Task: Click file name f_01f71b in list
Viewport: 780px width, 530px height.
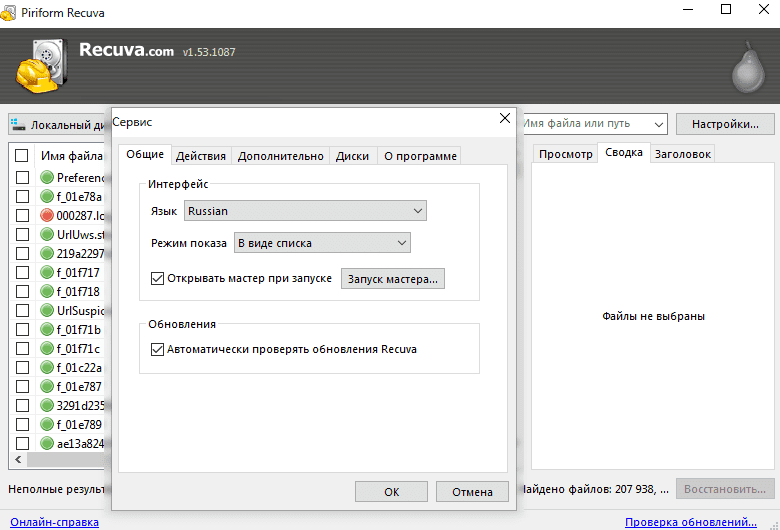Action: 79,329
